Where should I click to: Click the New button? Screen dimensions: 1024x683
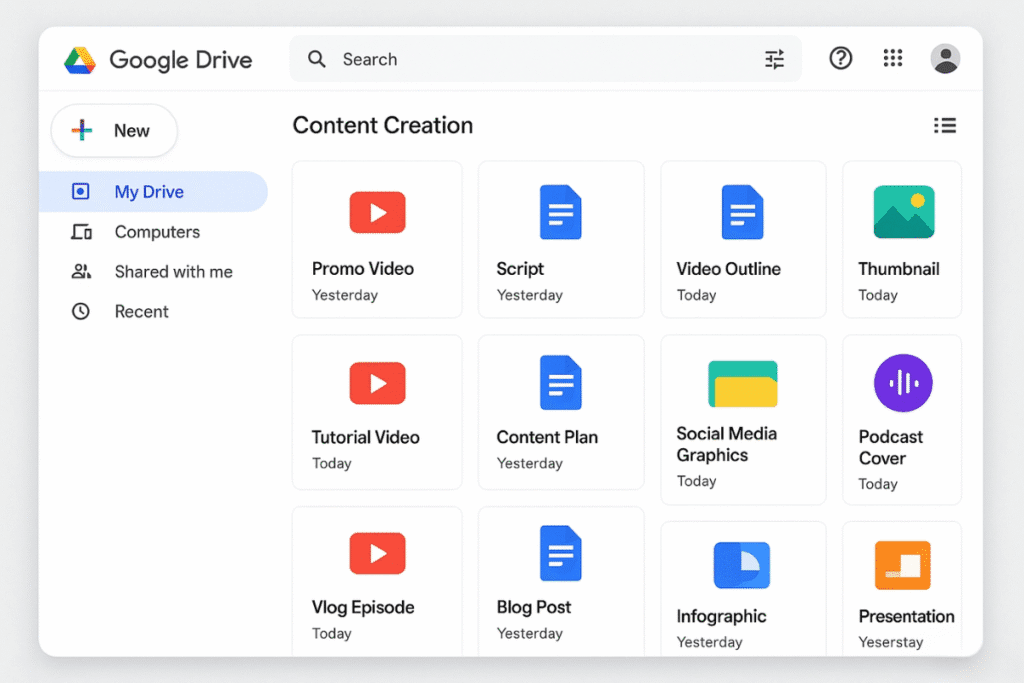click(114, 130)
